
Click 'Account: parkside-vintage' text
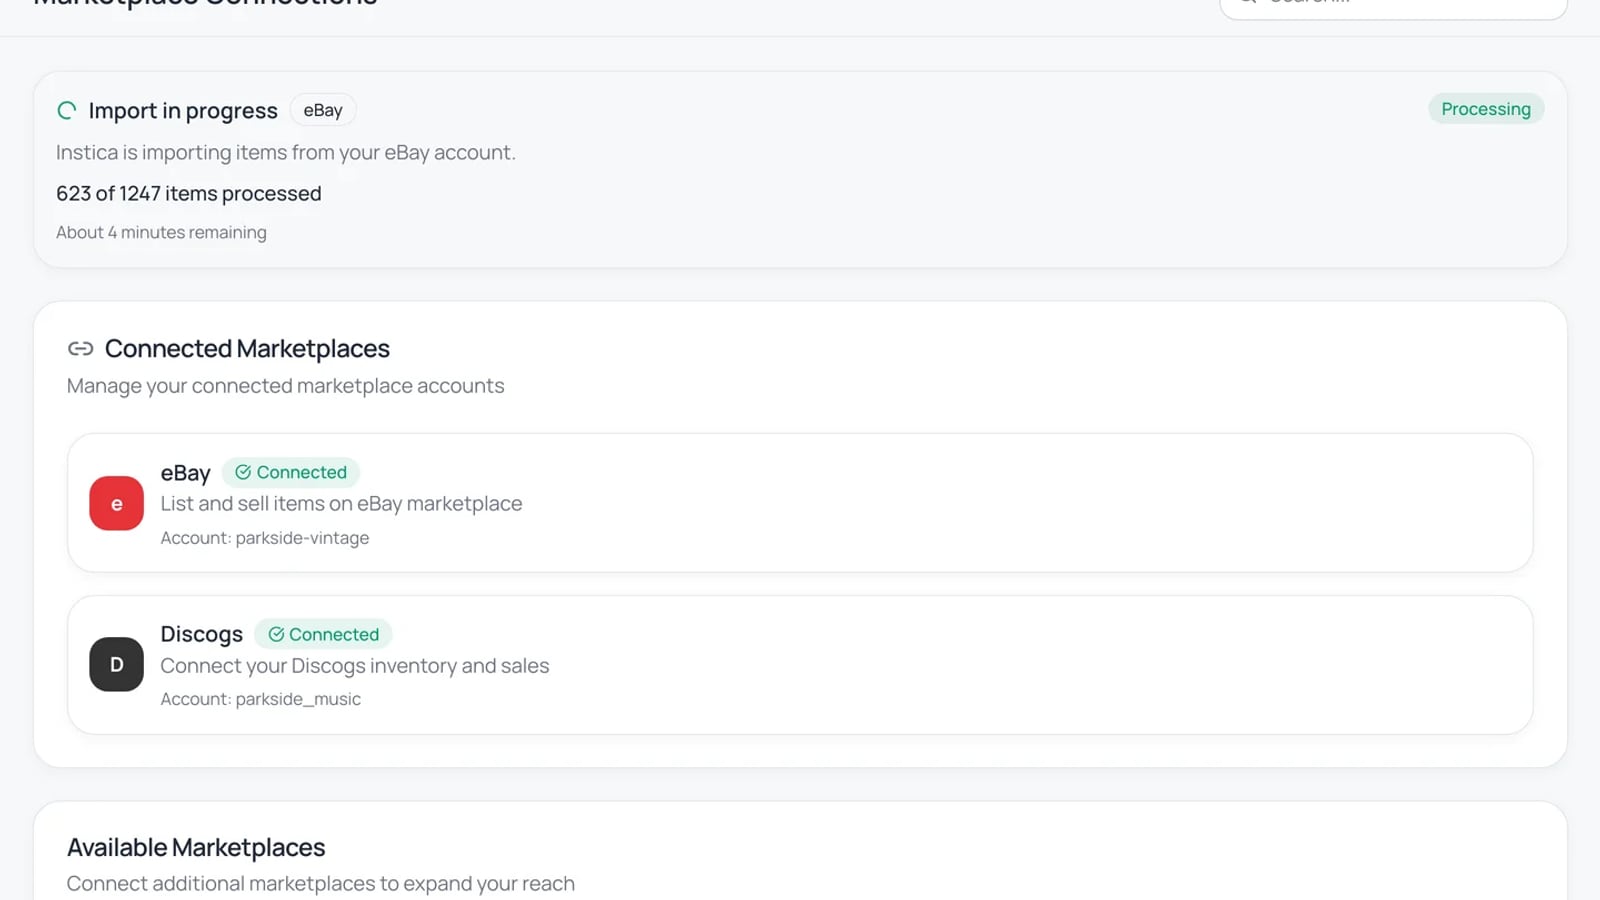[265, 538]
